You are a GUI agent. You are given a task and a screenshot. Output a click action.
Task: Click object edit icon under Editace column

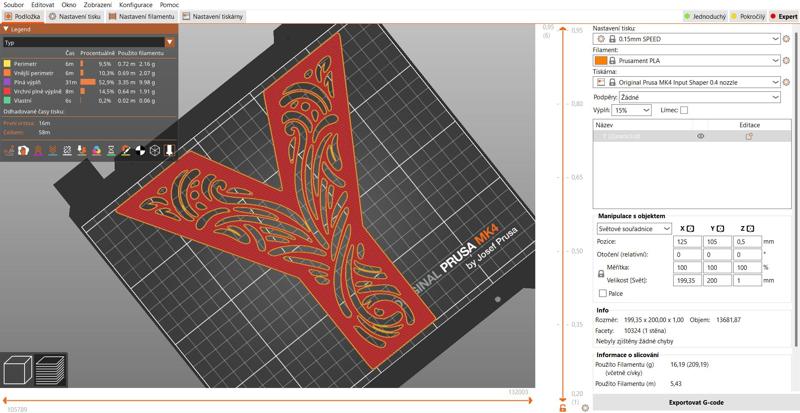pyautogui.click(x=749, y=136)
